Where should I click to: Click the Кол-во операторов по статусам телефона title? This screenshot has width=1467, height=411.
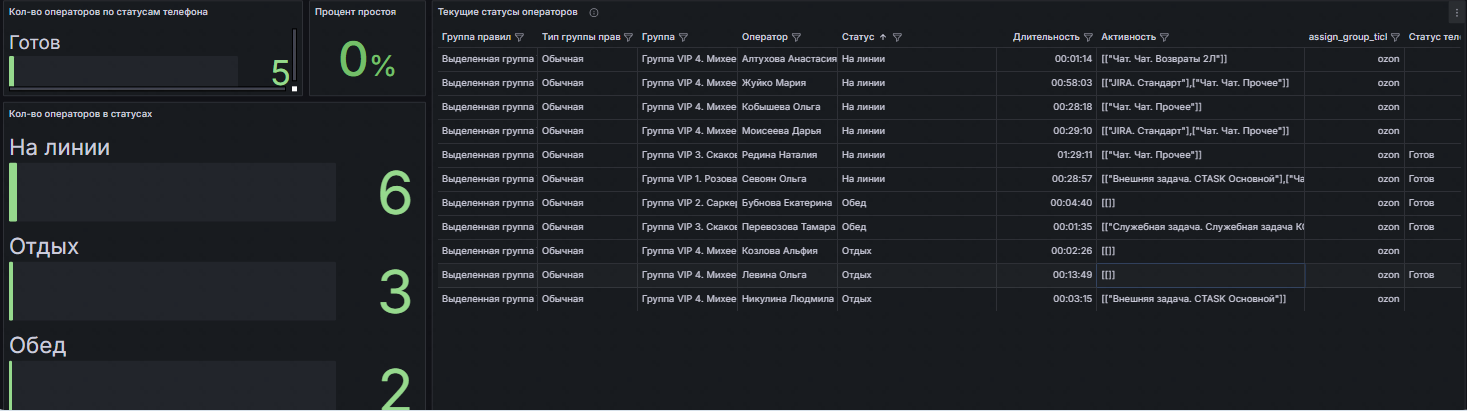pos(108,13)
